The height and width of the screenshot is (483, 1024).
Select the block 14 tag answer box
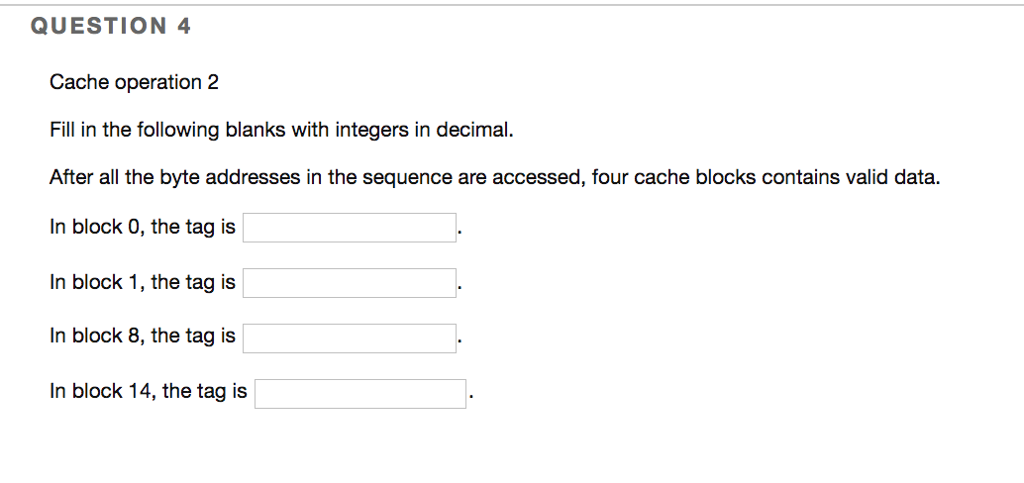tap(361, 393)
